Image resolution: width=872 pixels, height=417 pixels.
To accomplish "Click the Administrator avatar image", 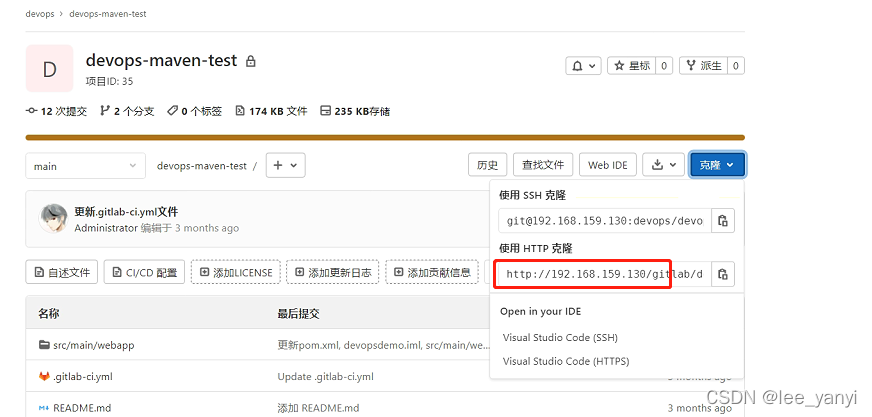I will click(x=53, y=219).
